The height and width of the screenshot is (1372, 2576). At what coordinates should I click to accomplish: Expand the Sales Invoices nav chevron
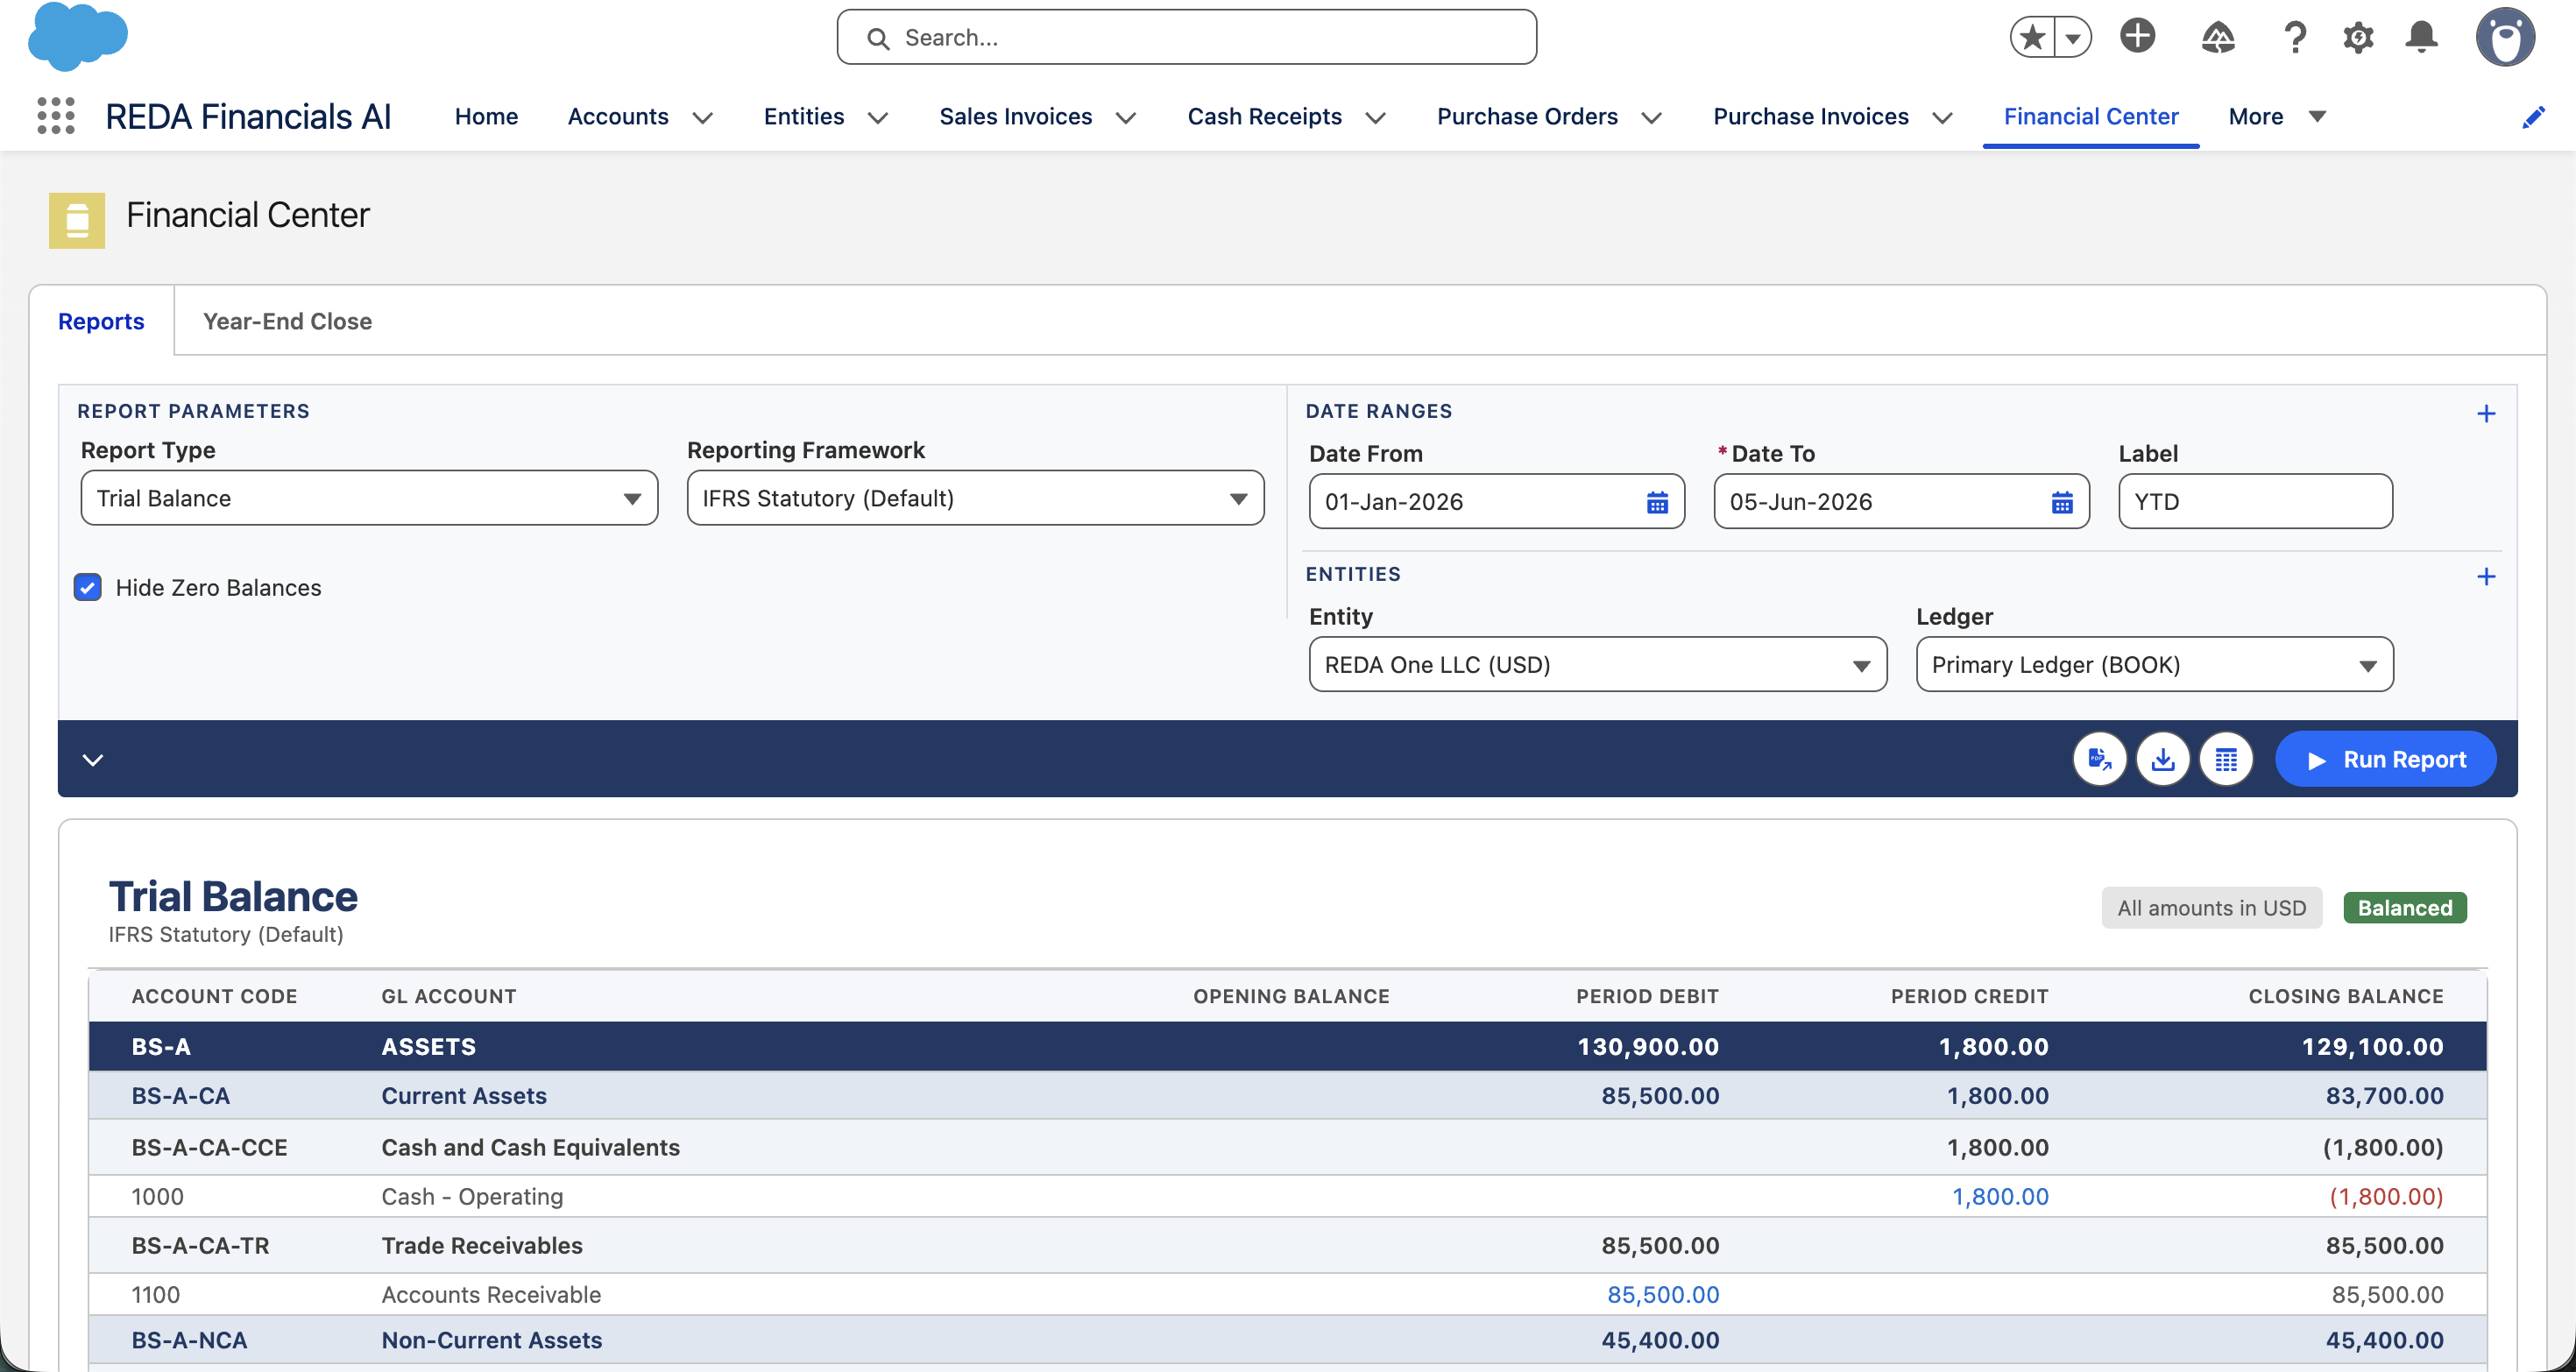coord(1126,118)
